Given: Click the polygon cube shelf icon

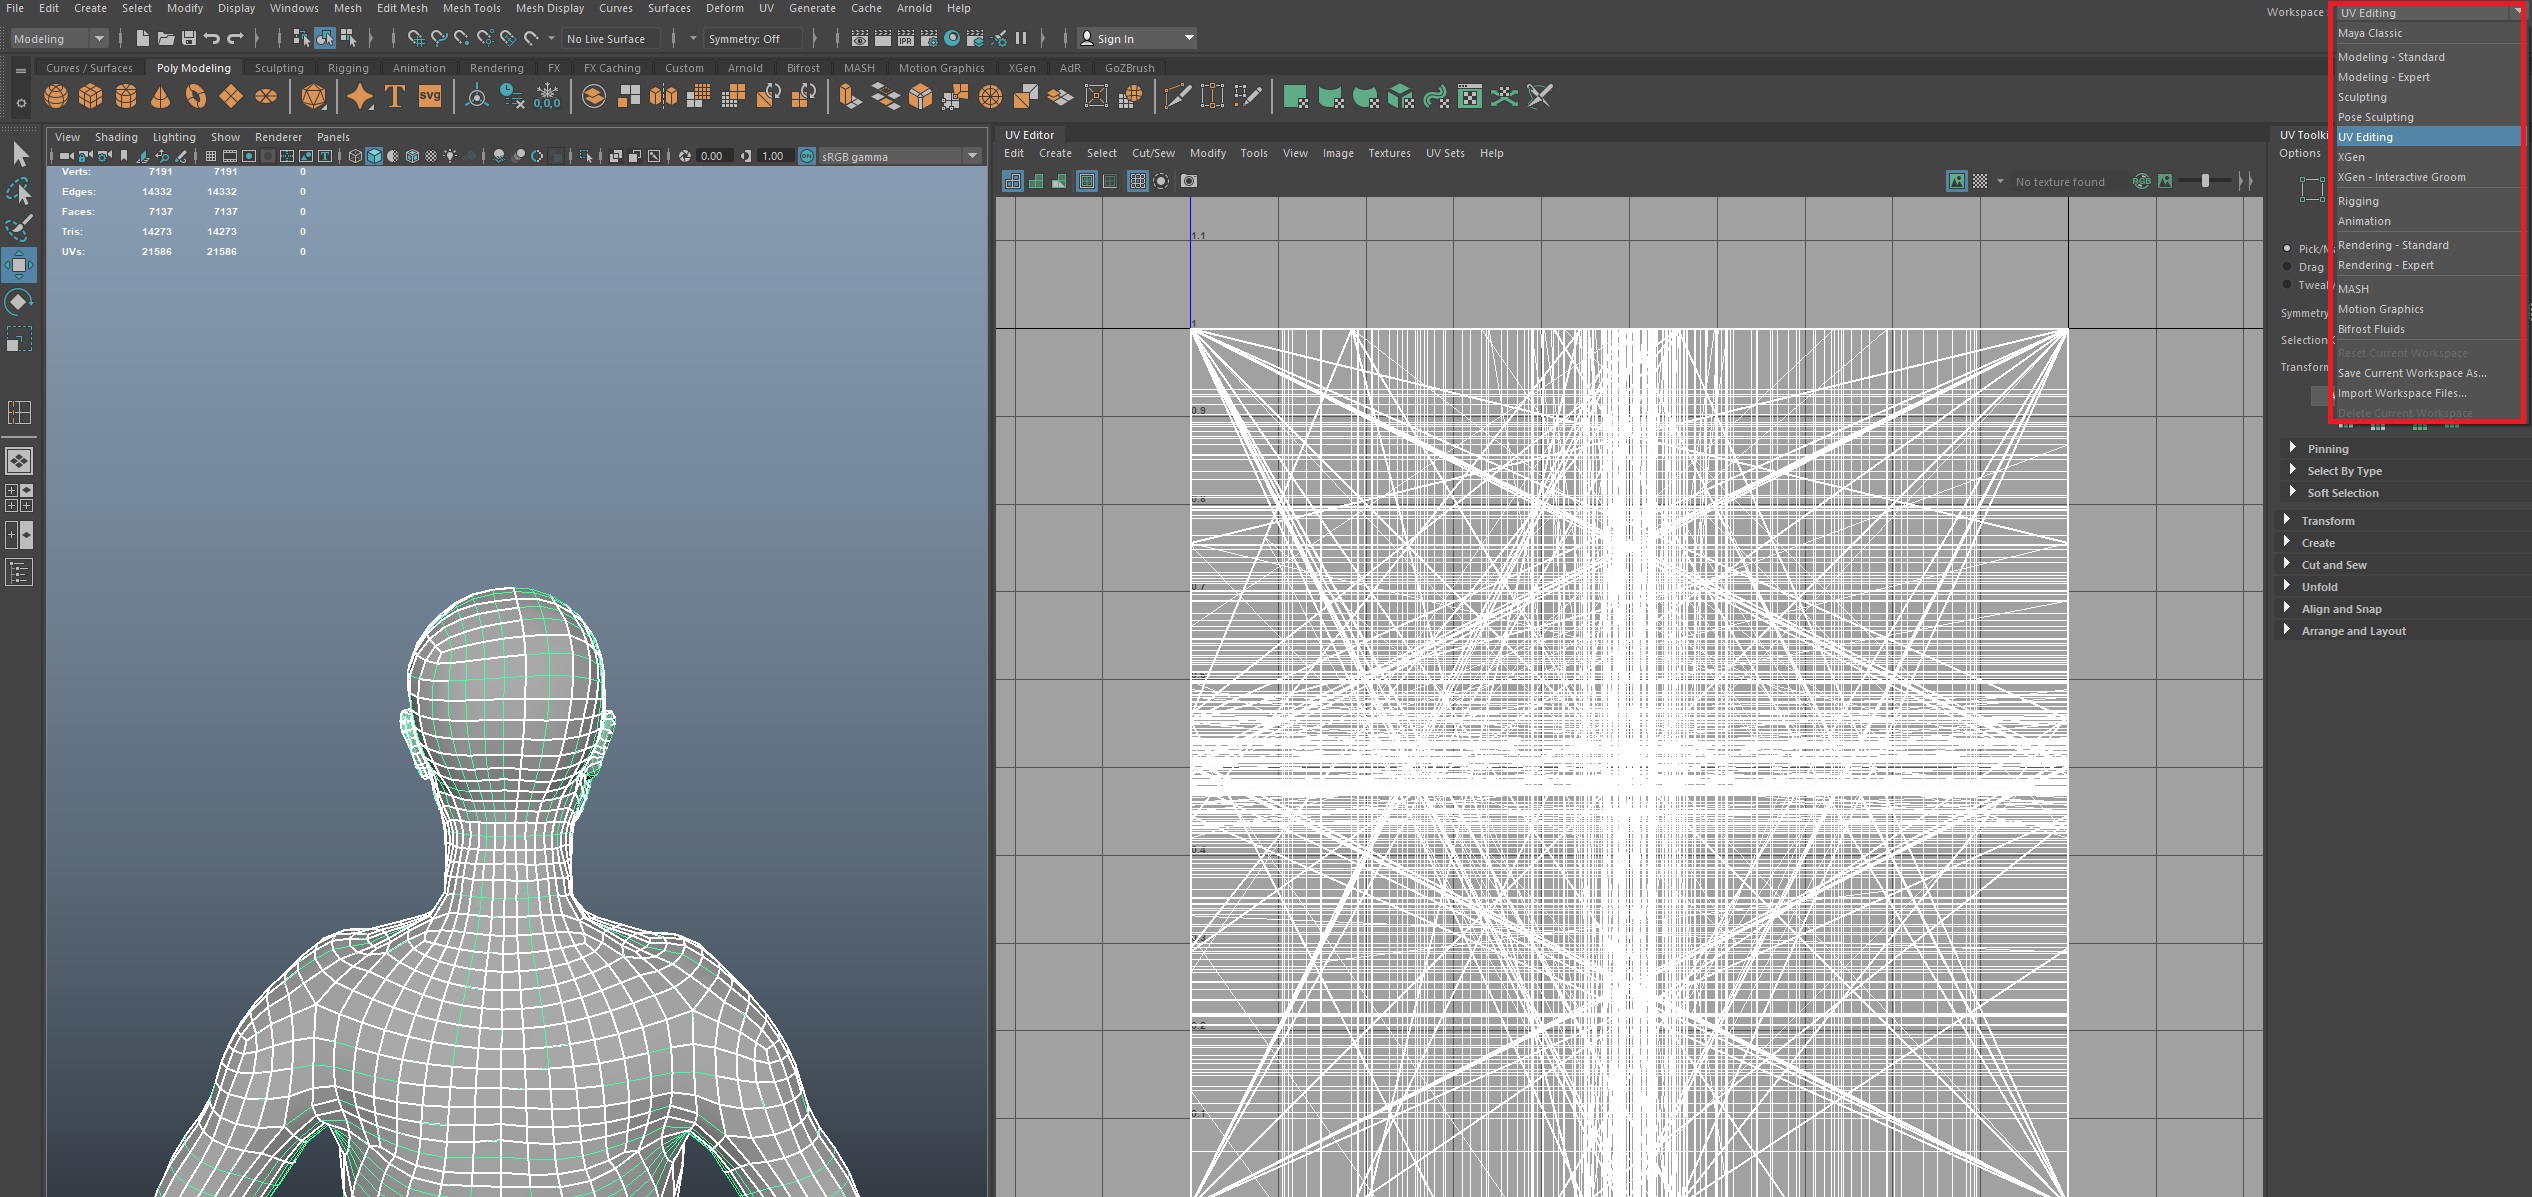Looking at the screenshot, I should coord(91,97).
